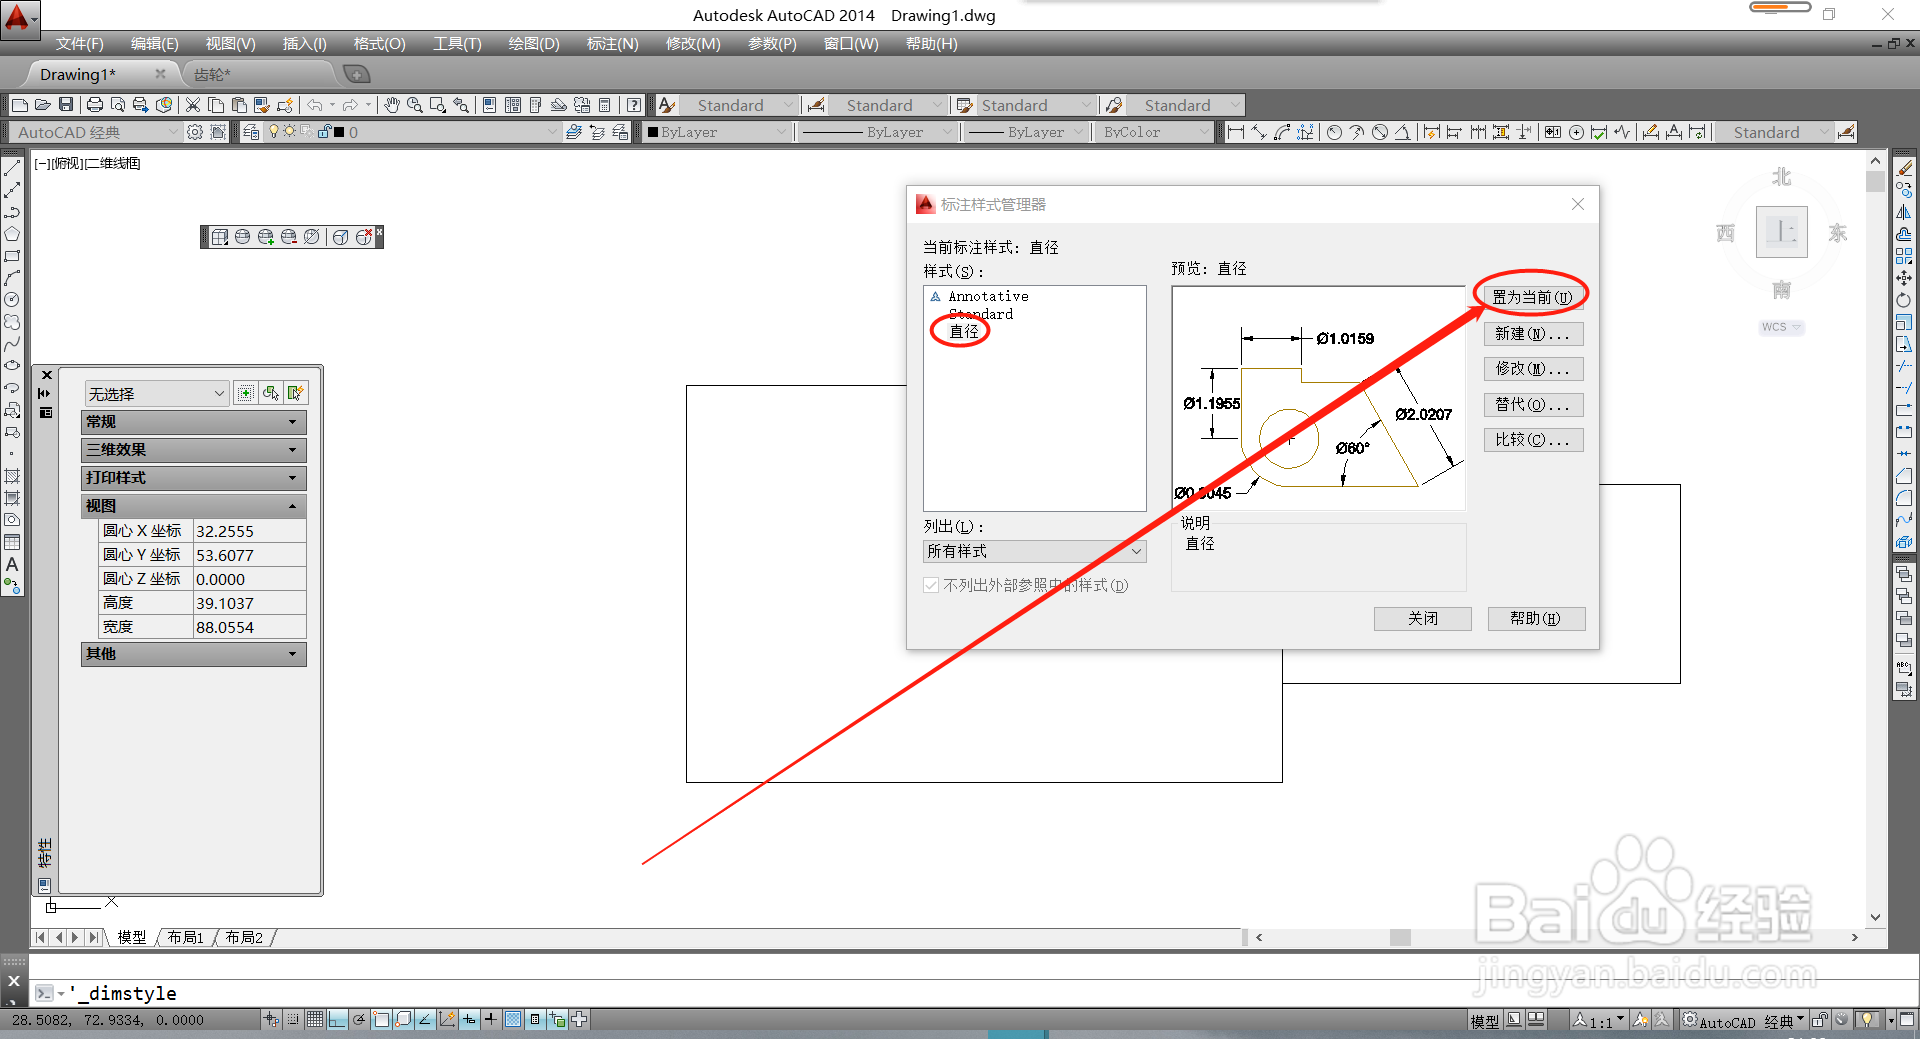Toggle Snap mode in status bar
The width and height of the screenshot is (1920, 1039).
click(x=293, y=1019)
